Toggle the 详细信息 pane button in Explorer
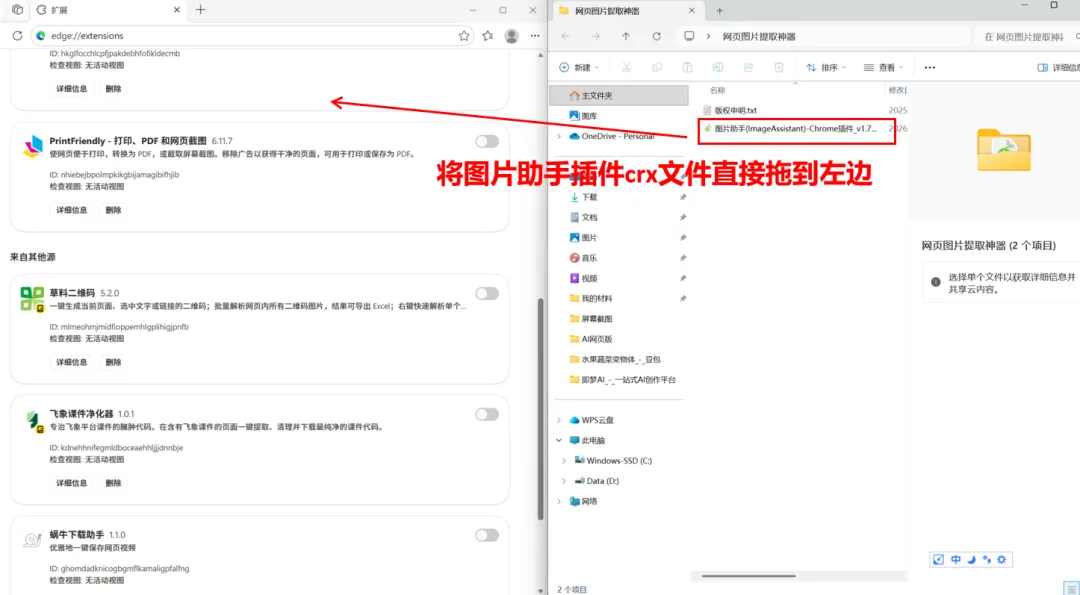Image resolution: width=1080 pixels, height=595 pixels. click(x=1059, y=67)
